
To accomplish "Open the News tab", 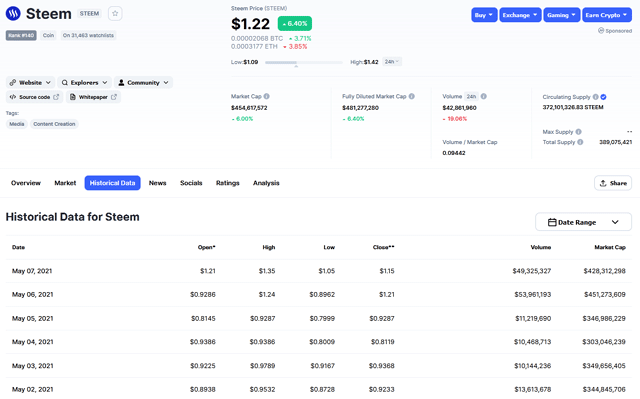I will pyautogui.click(x=158, y=183).
